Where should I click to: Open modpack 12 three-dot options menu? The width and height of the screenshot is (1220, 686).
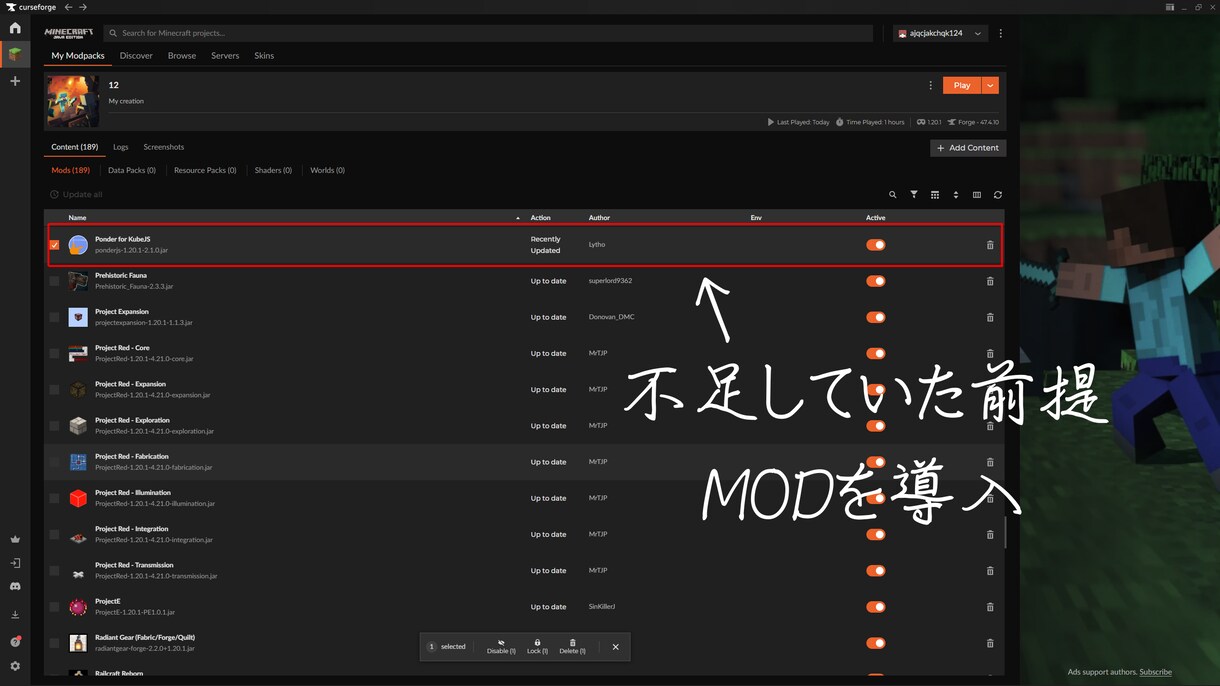click(x=930, y=86)
